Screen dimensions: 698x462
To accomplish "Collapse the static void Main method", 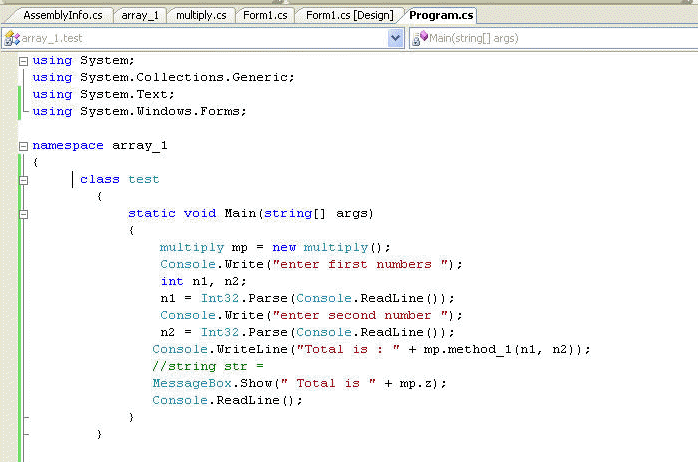I will pos(24,213).
